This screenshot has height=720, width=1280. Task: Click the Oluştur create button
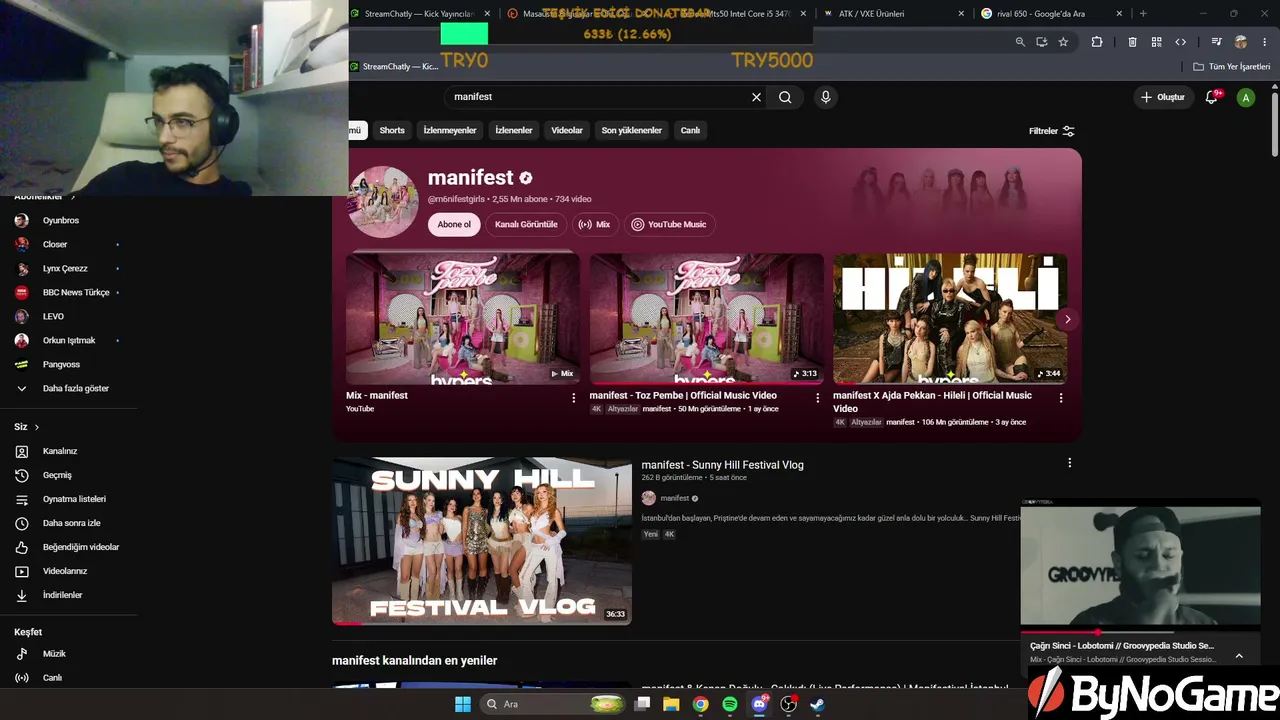(1162, 97)
